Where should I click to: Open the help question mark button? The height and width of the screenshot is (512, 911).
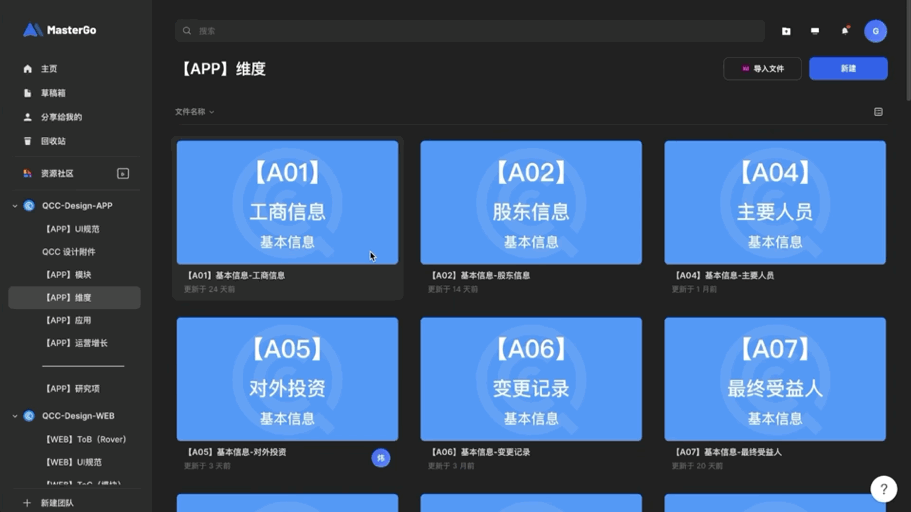coord(884,489)
